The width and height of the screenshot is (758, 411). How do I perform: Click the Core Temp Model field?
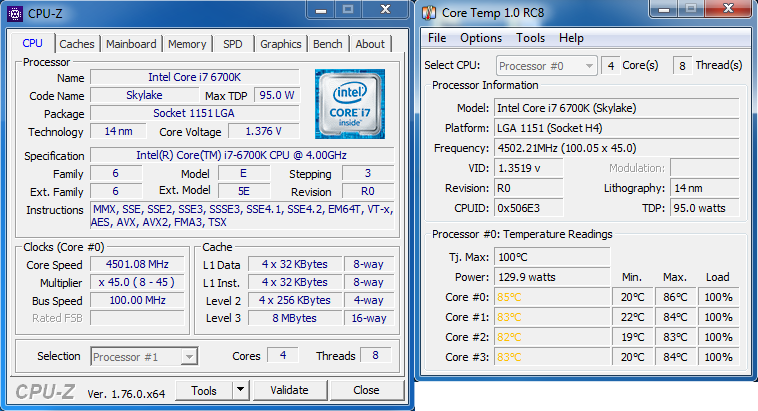[x=616, y=108]
